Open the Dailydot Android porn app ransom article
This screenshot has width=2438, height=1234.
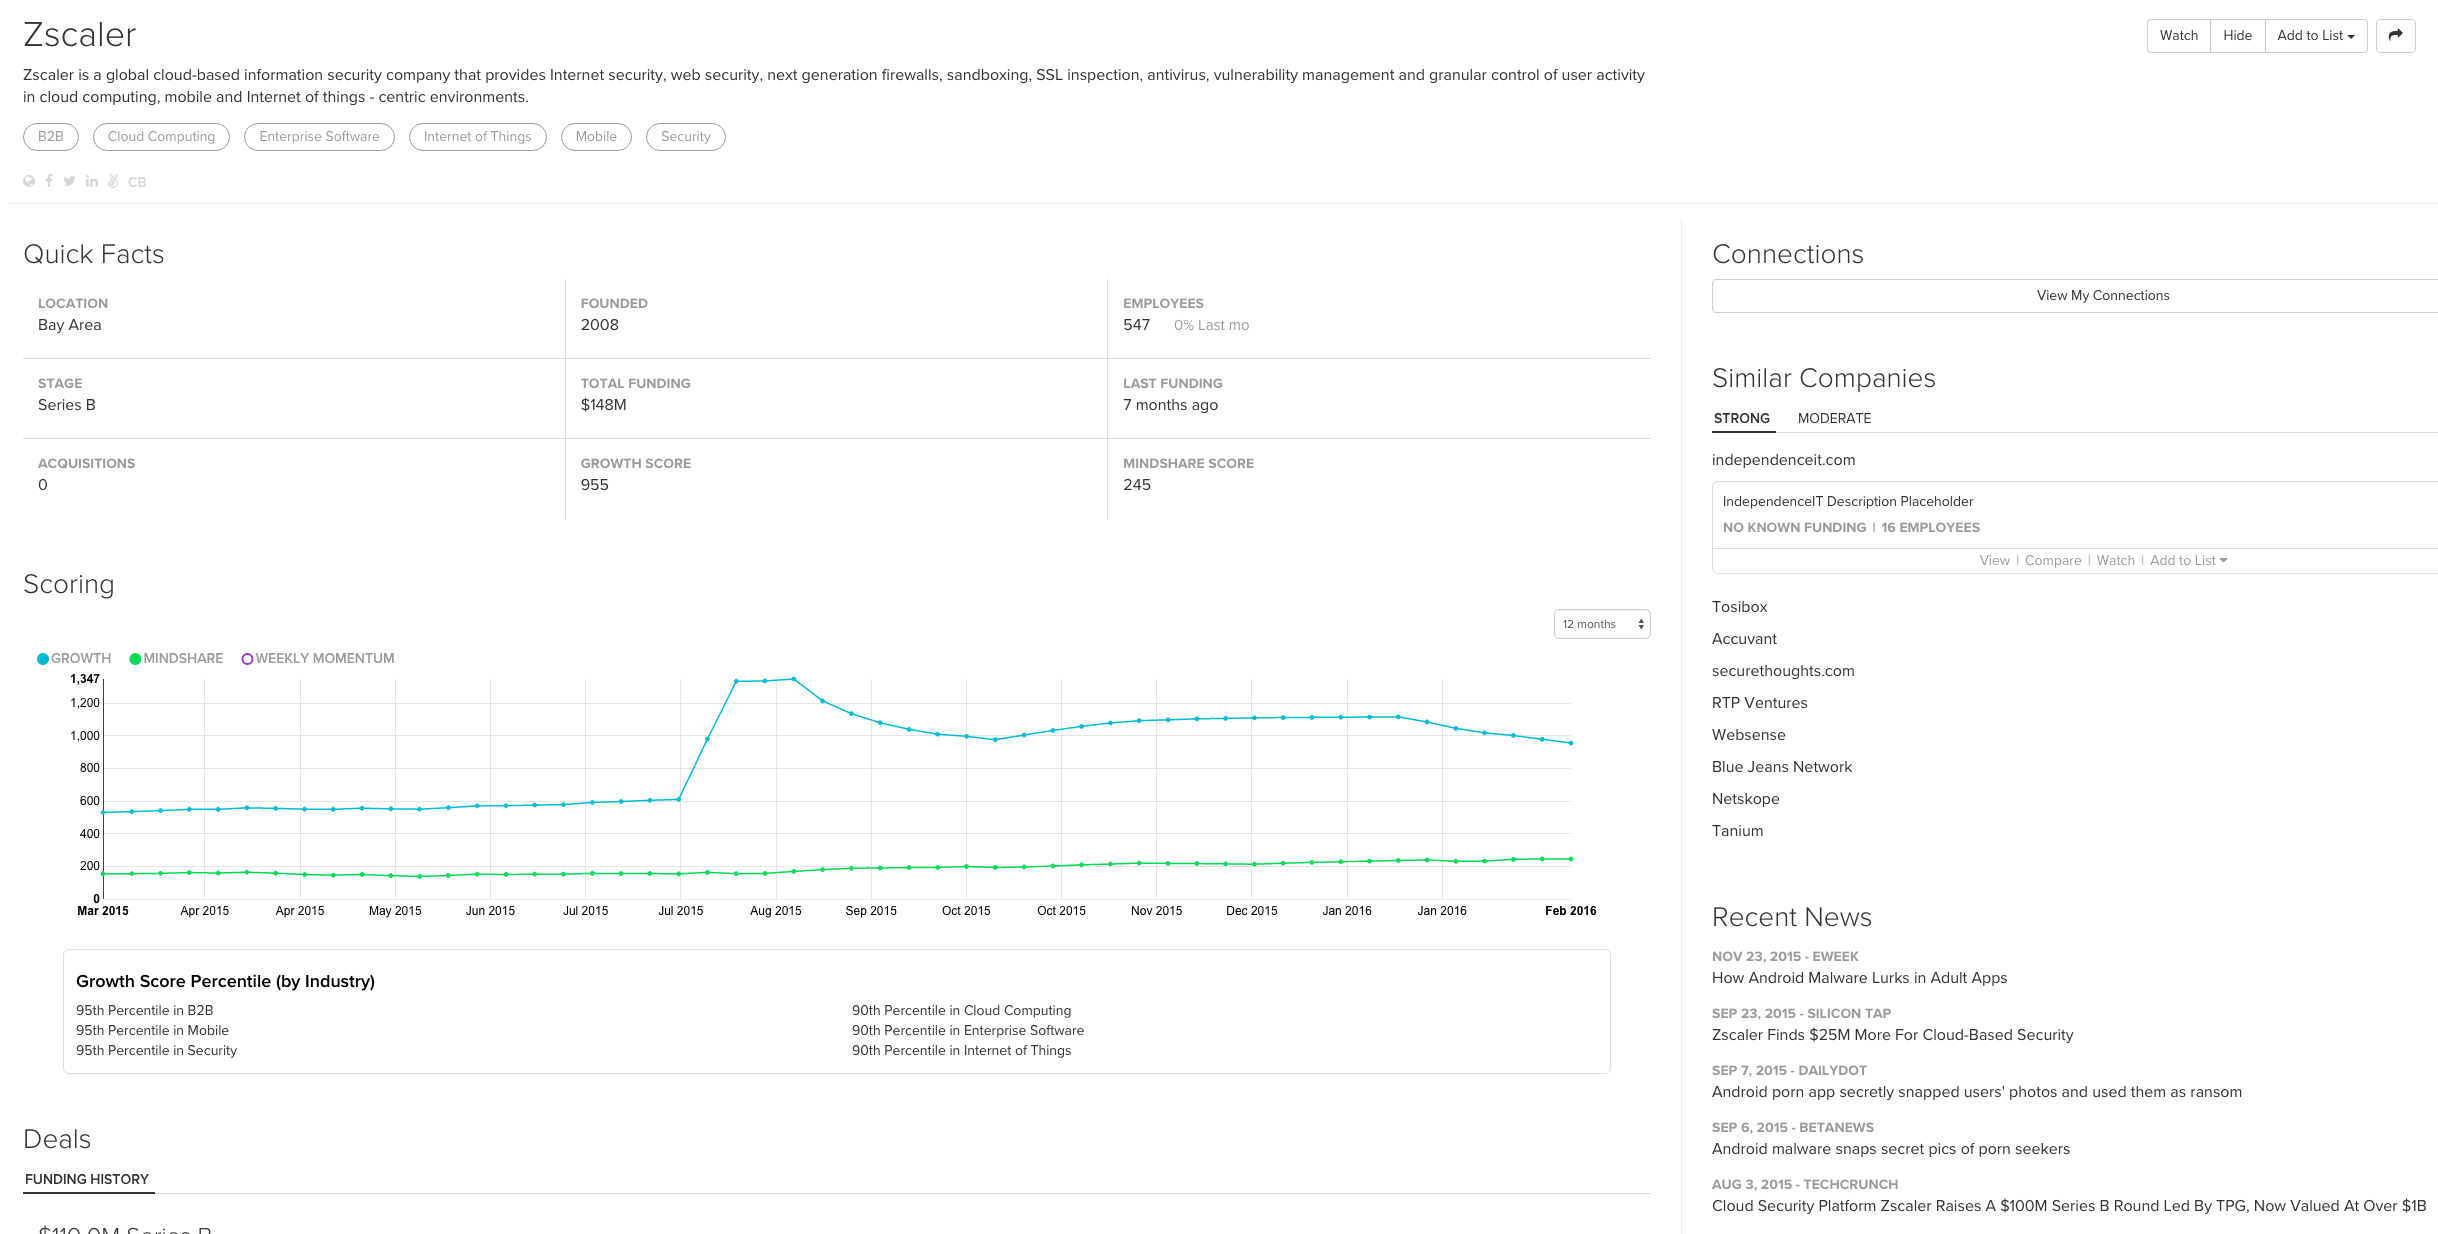point(1976,1092)
